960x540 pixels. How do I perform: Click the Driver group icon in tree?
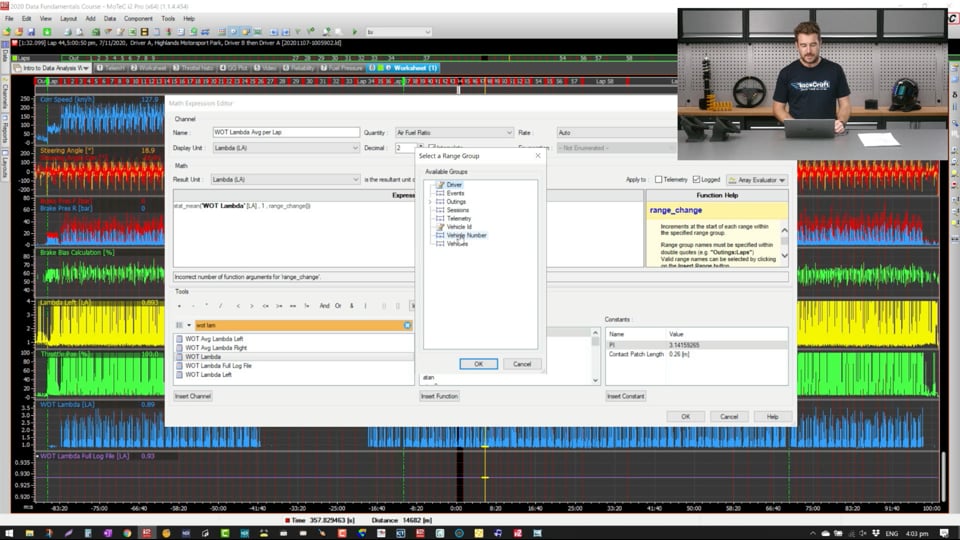pyautogui.click(x=440, y=185)
